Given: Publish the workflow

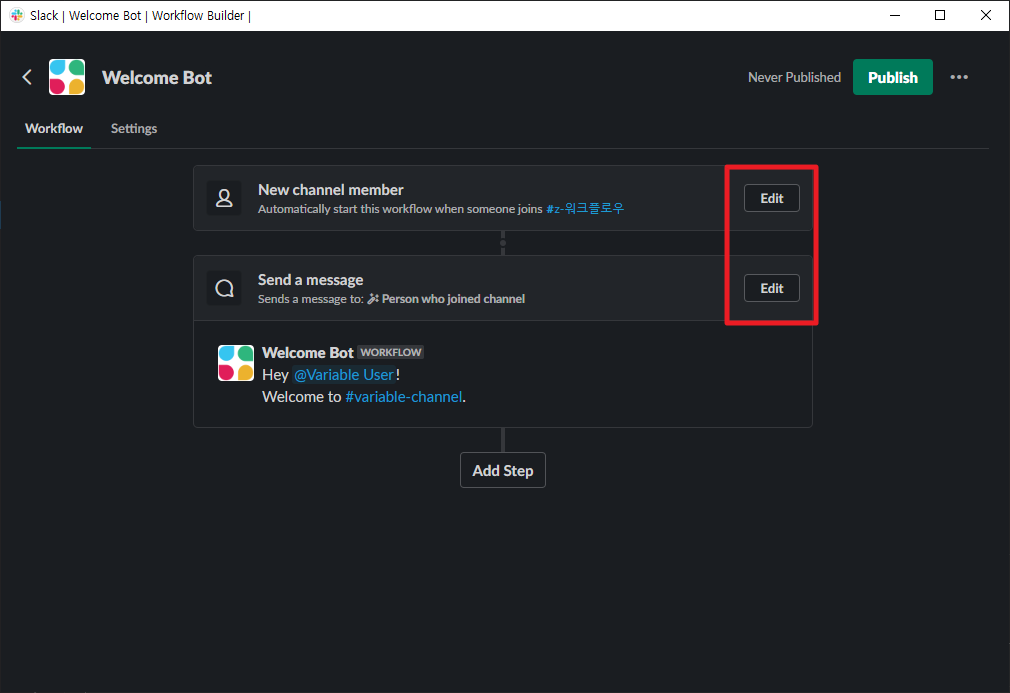Looking at the screenshot, I should coord(893,77).
